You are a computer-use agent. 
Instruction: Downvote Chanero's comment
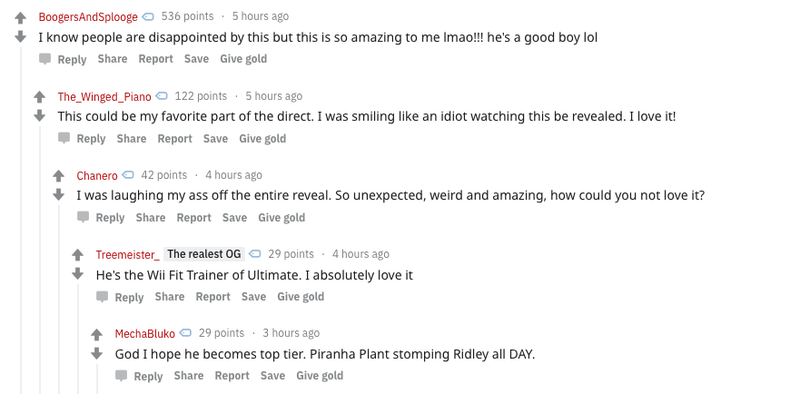pos(59,194)
